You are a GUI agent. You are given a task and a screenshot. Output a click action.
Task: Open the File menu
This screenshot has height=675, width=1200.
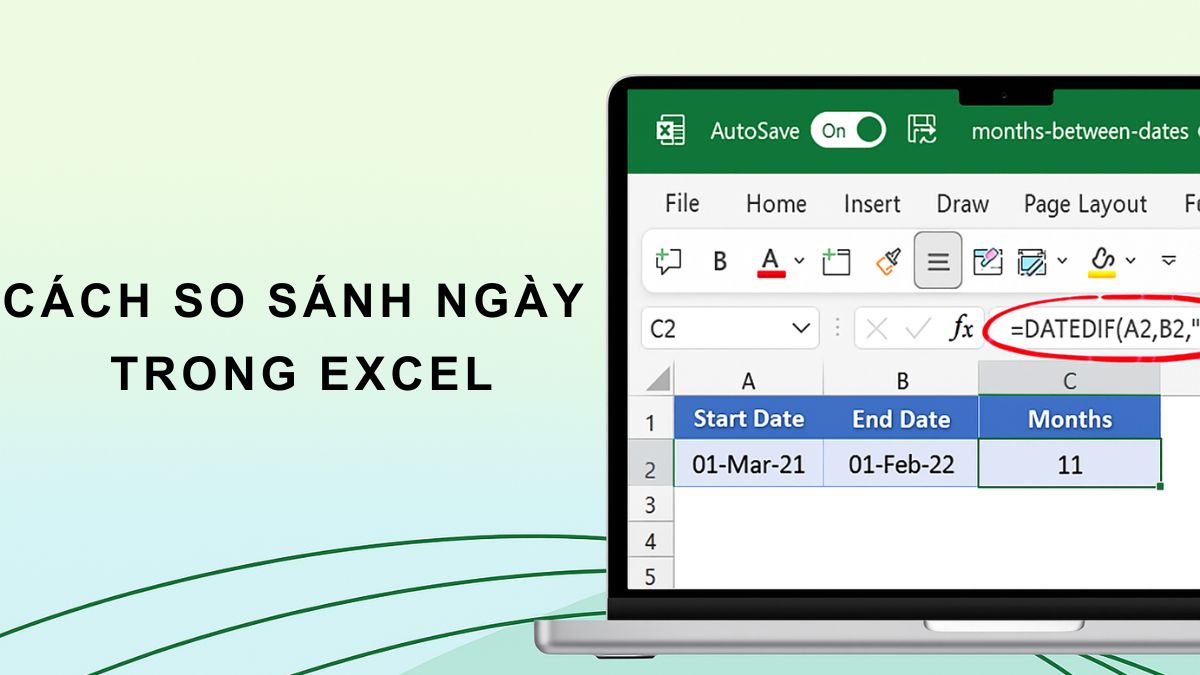pos(682,204)
